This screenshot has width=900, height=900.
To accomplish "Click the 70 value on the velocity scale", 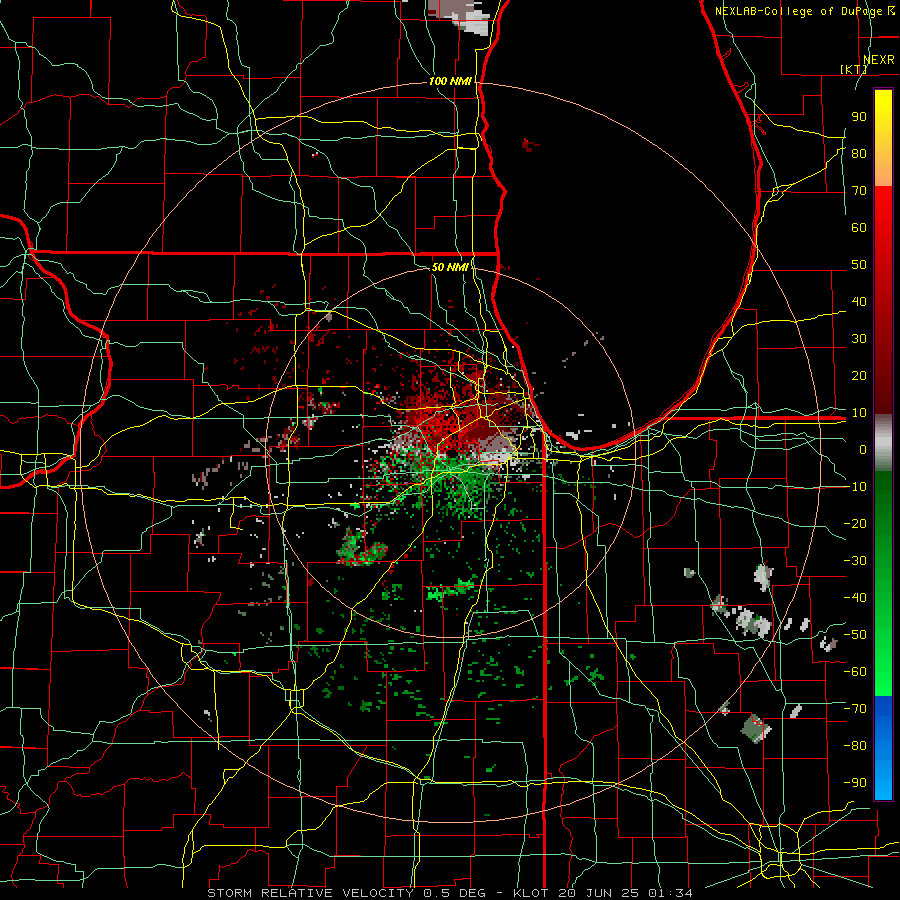I will (x=859, y=191).
